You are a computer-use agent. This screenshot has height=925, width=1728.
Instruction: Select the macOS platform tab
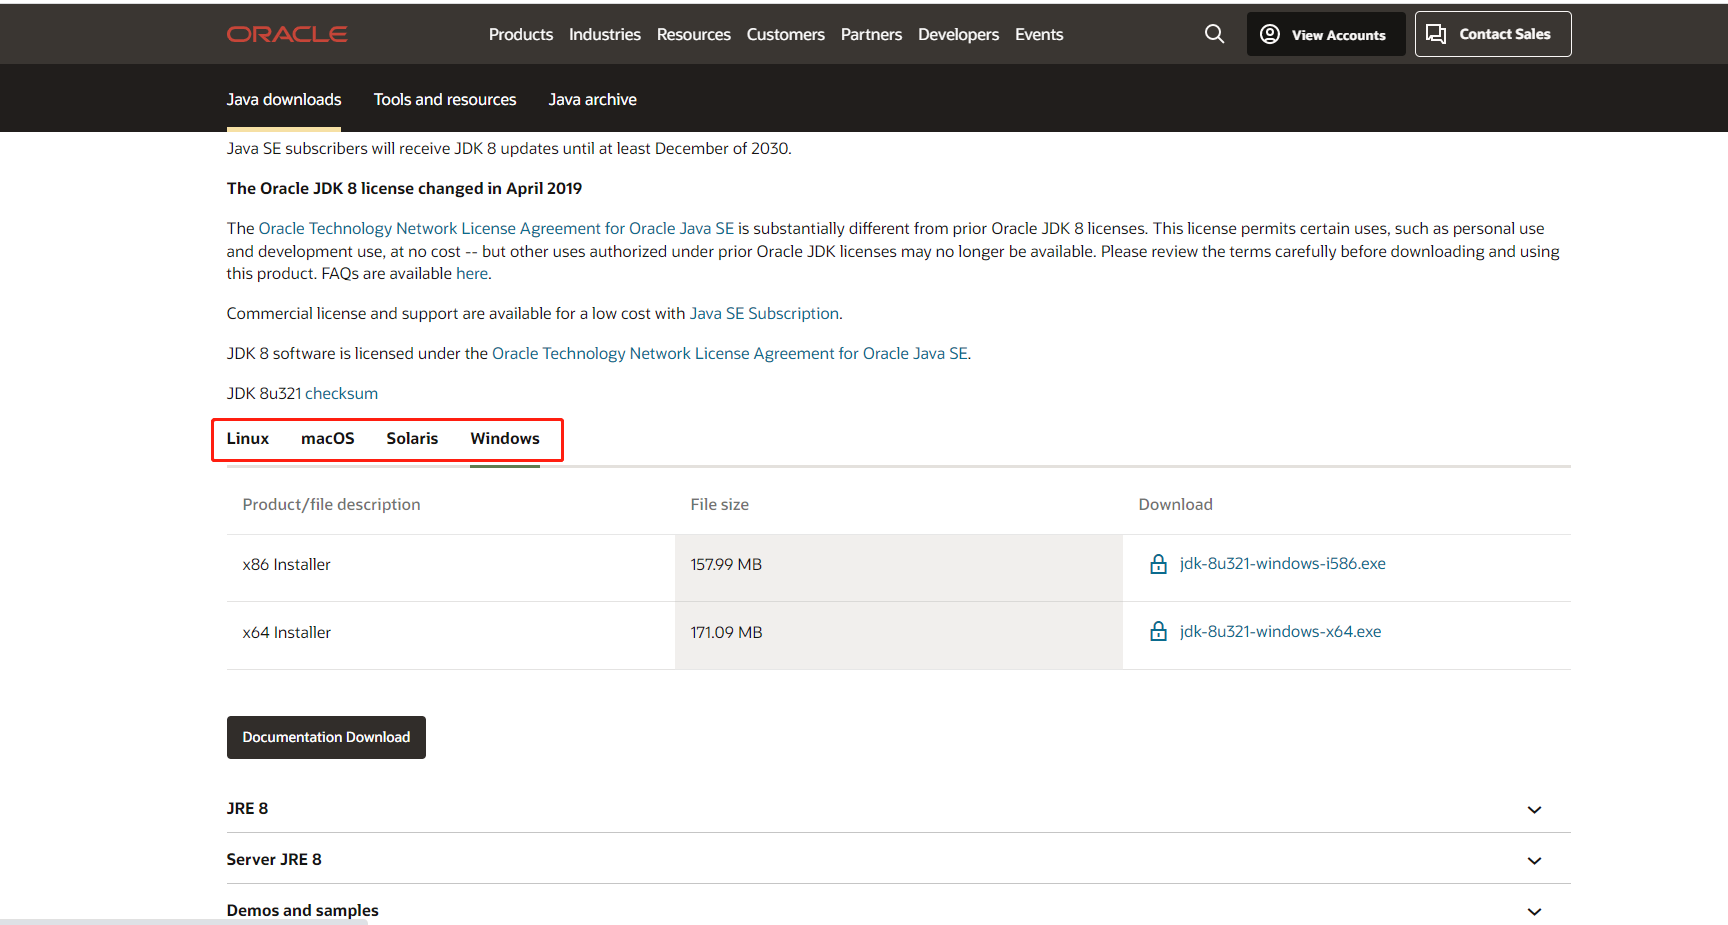pyautogui.click(x=327, y=438)
